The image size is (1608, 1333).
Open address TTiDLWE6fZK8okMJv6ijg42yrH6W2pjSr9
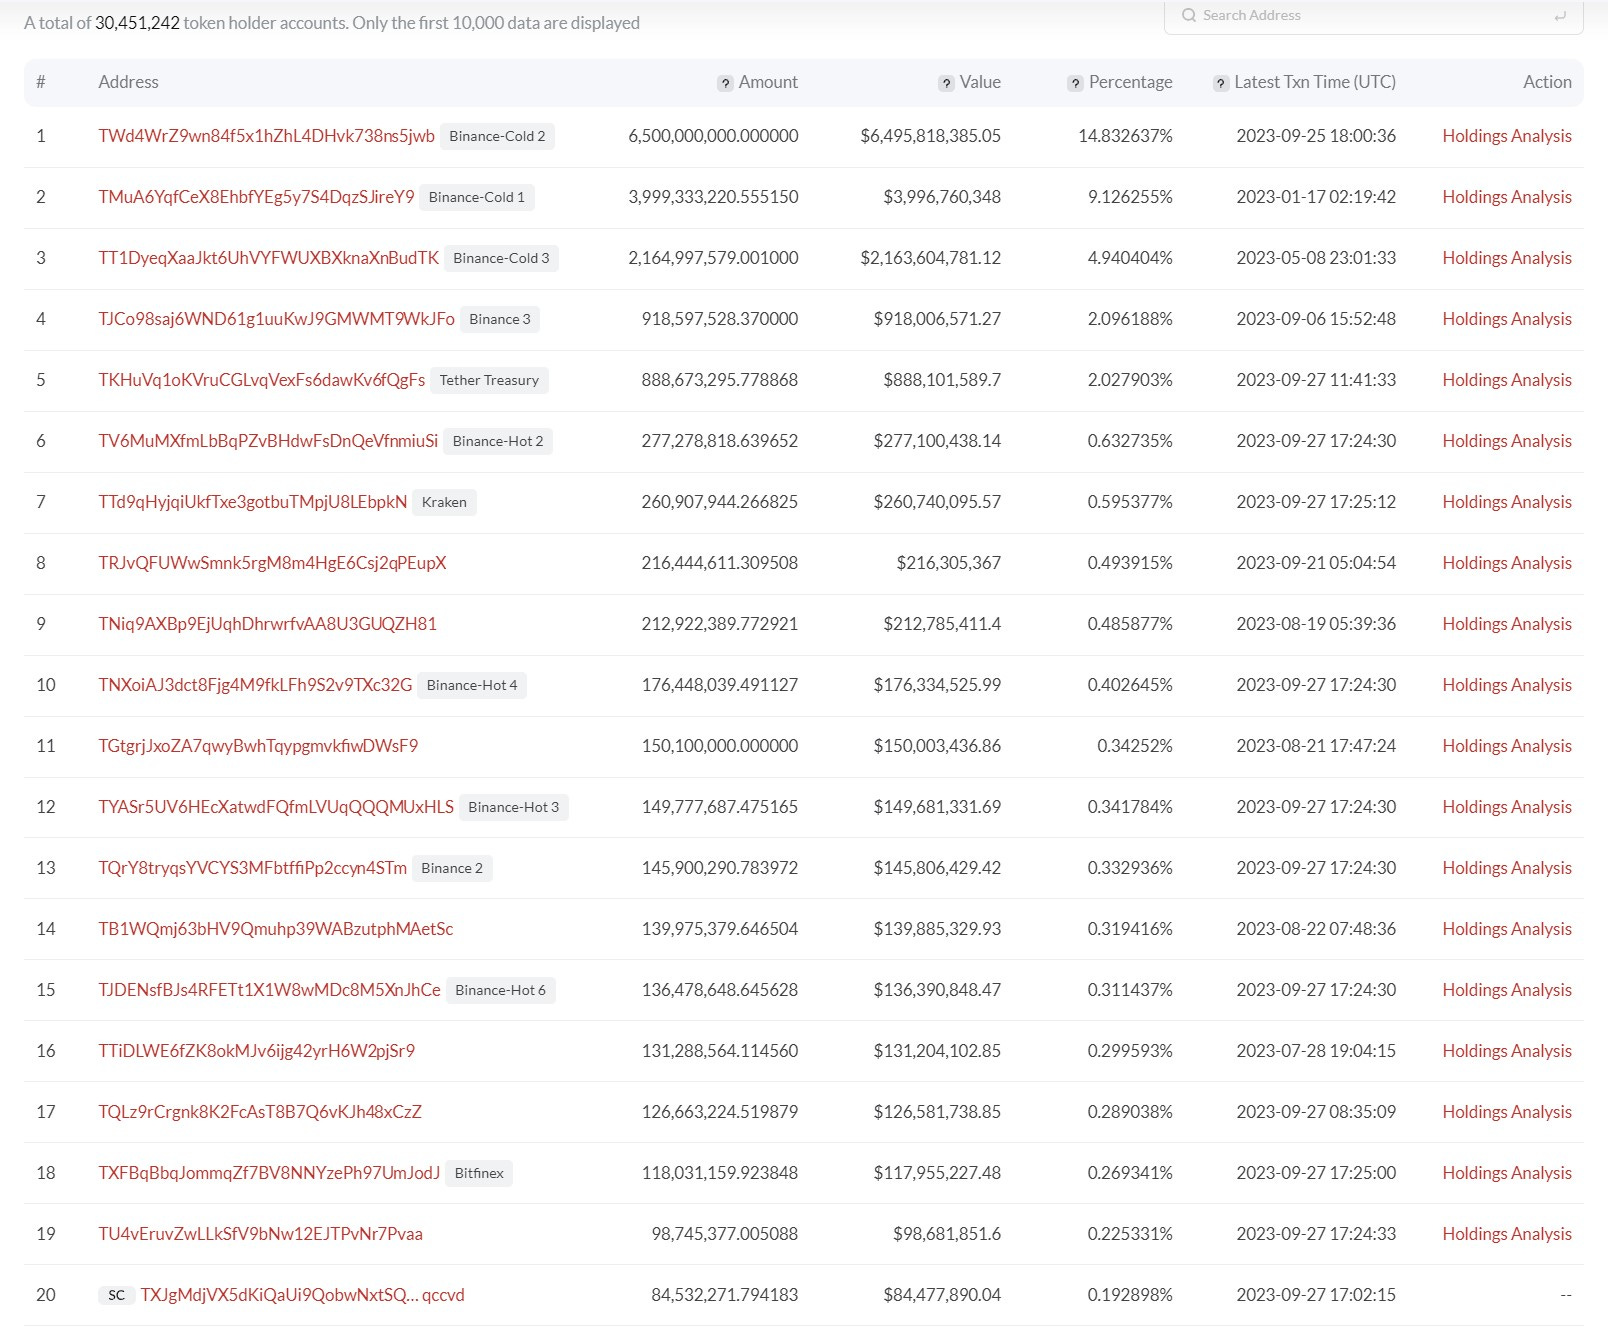[256, 1051]
